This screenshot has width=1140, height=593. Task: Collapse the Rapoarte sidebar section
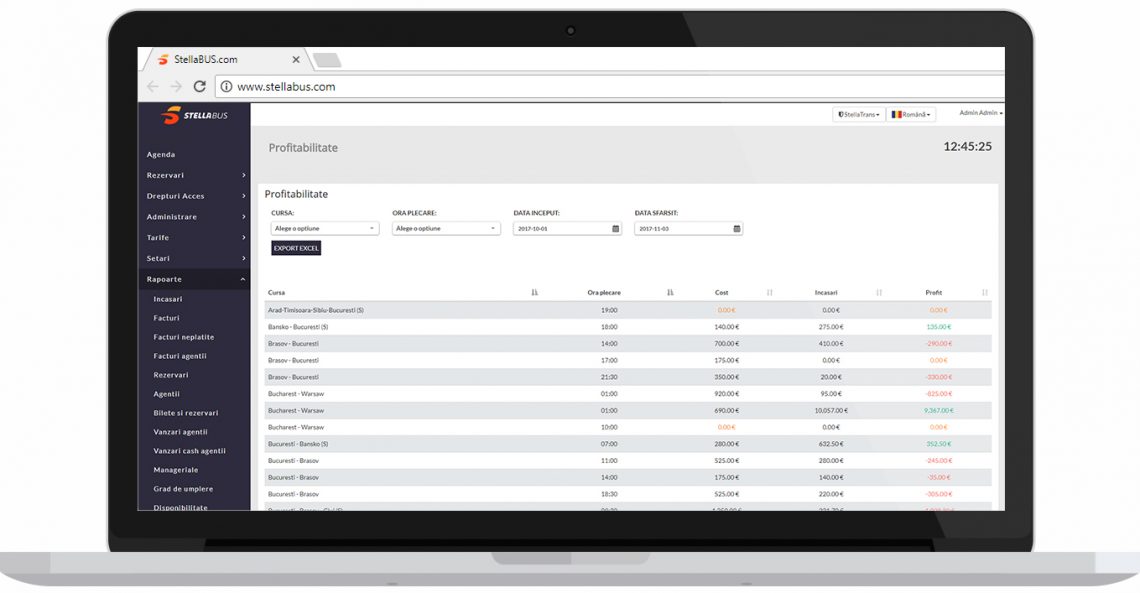194,279
